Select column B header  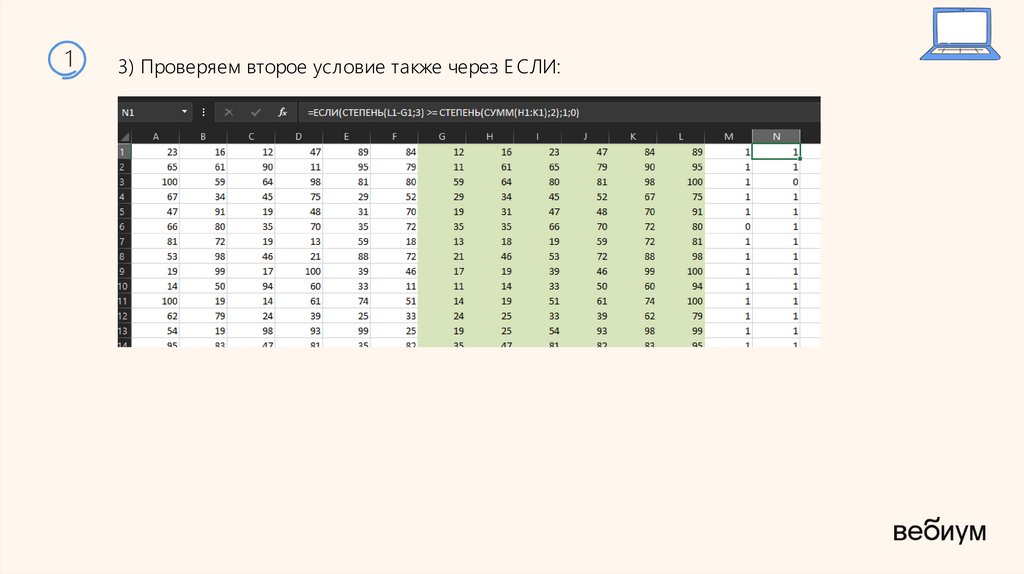(203, 136)
